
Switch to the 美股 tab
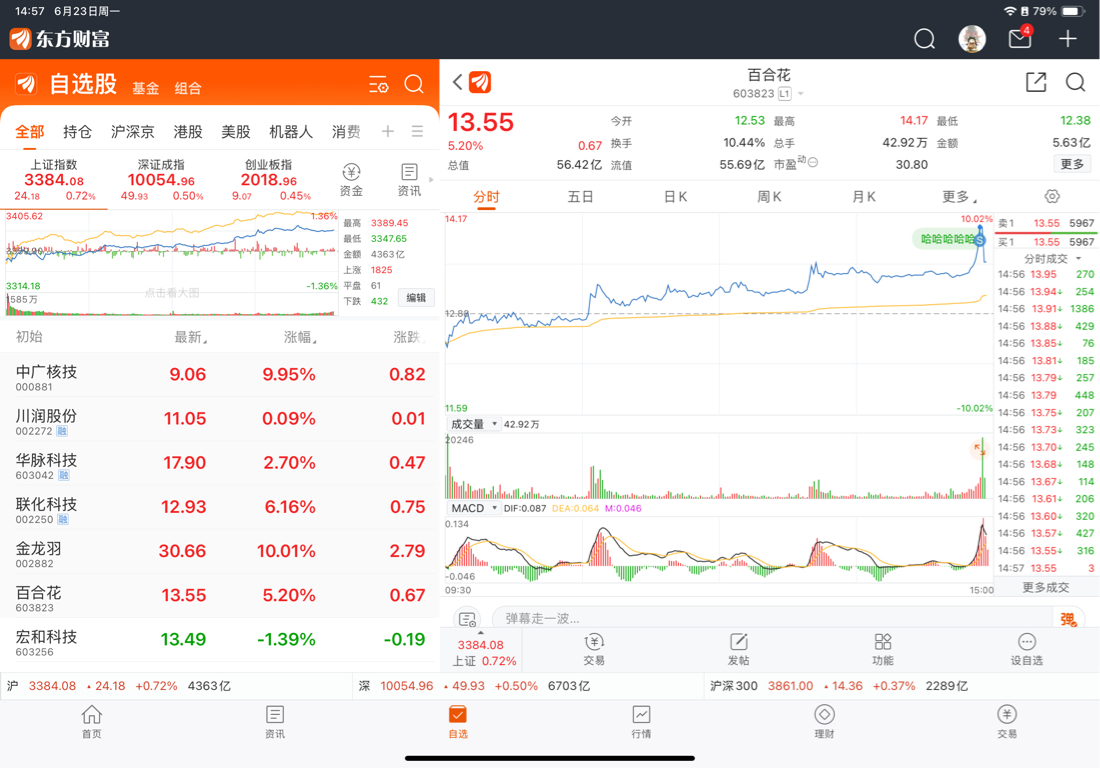[x=235, y=131]
